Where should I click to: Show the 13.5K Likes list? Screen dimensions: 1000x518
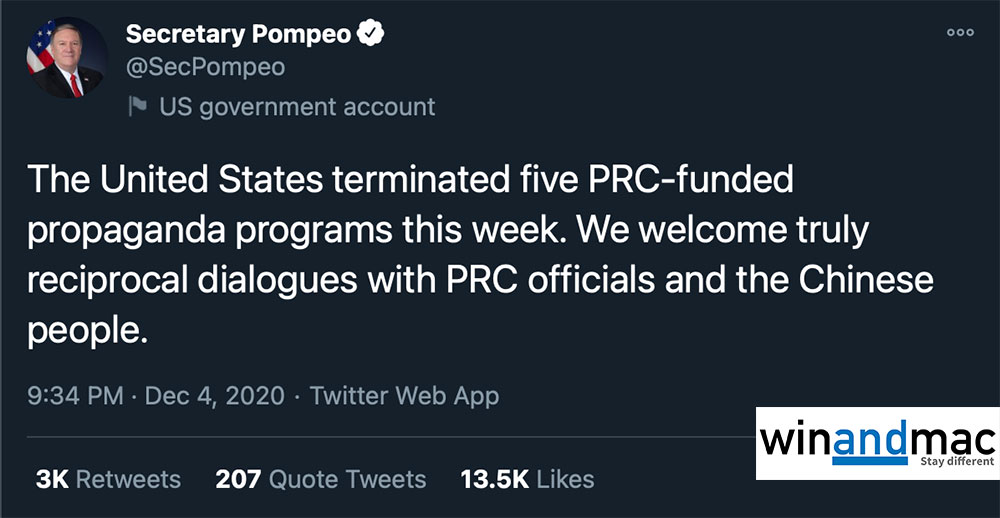pos(527,479)
